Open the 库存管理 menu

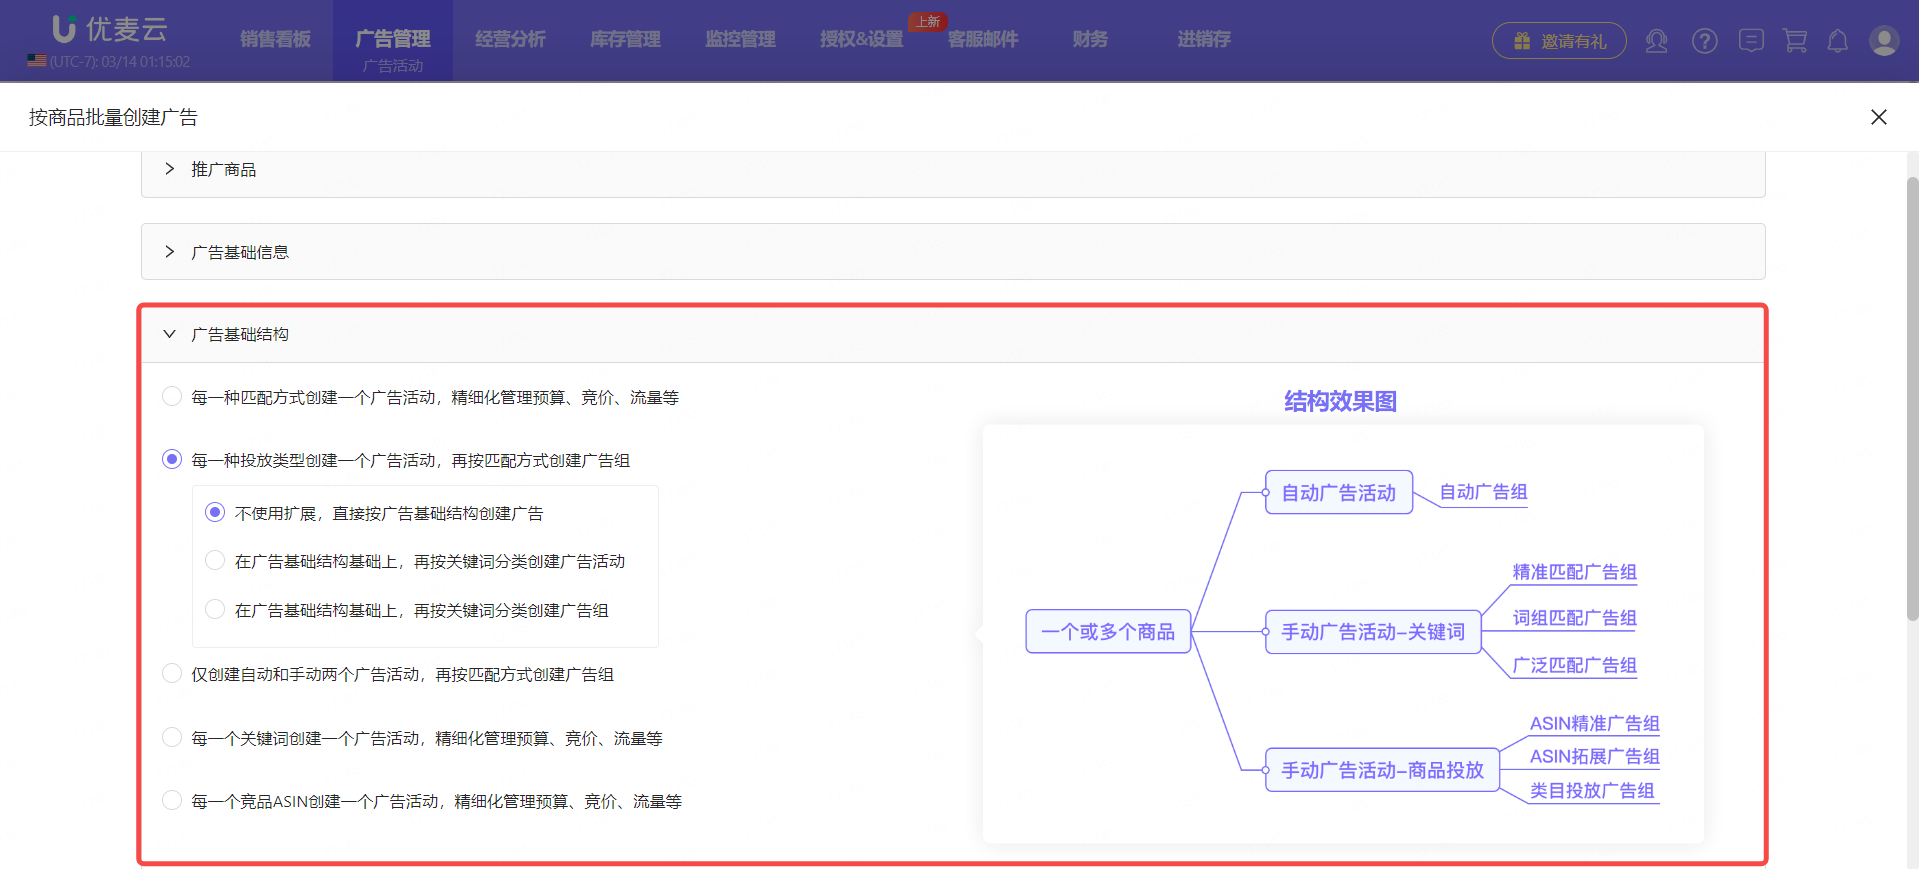tap(625, 39)
